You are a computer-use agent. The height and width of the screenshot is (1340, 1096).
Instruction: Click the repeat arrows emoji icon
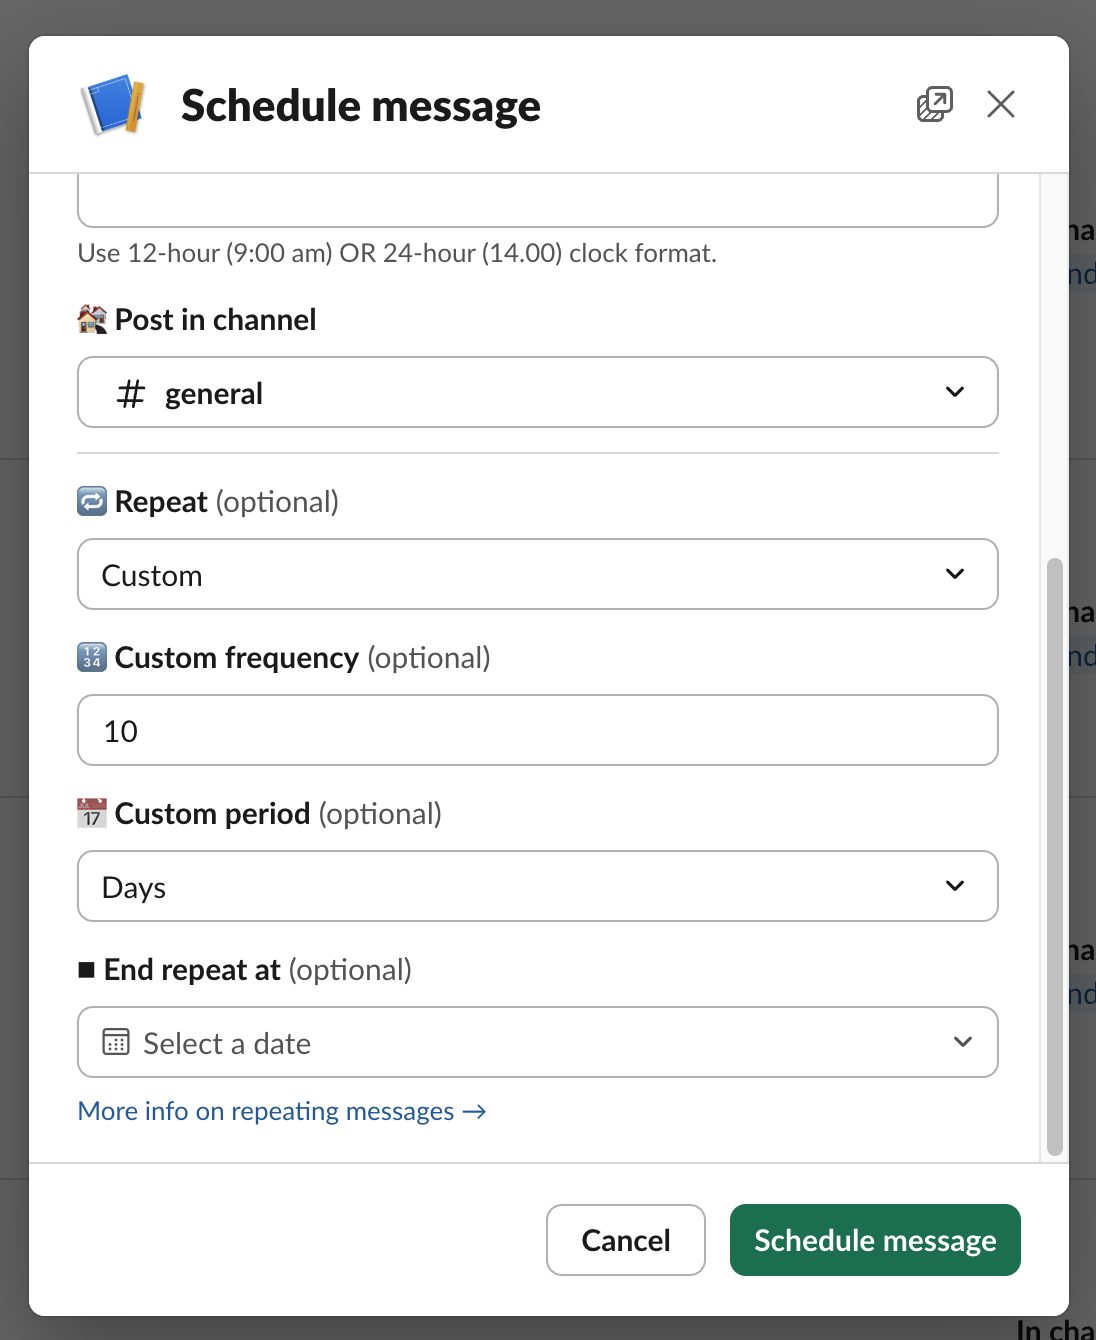92,501
